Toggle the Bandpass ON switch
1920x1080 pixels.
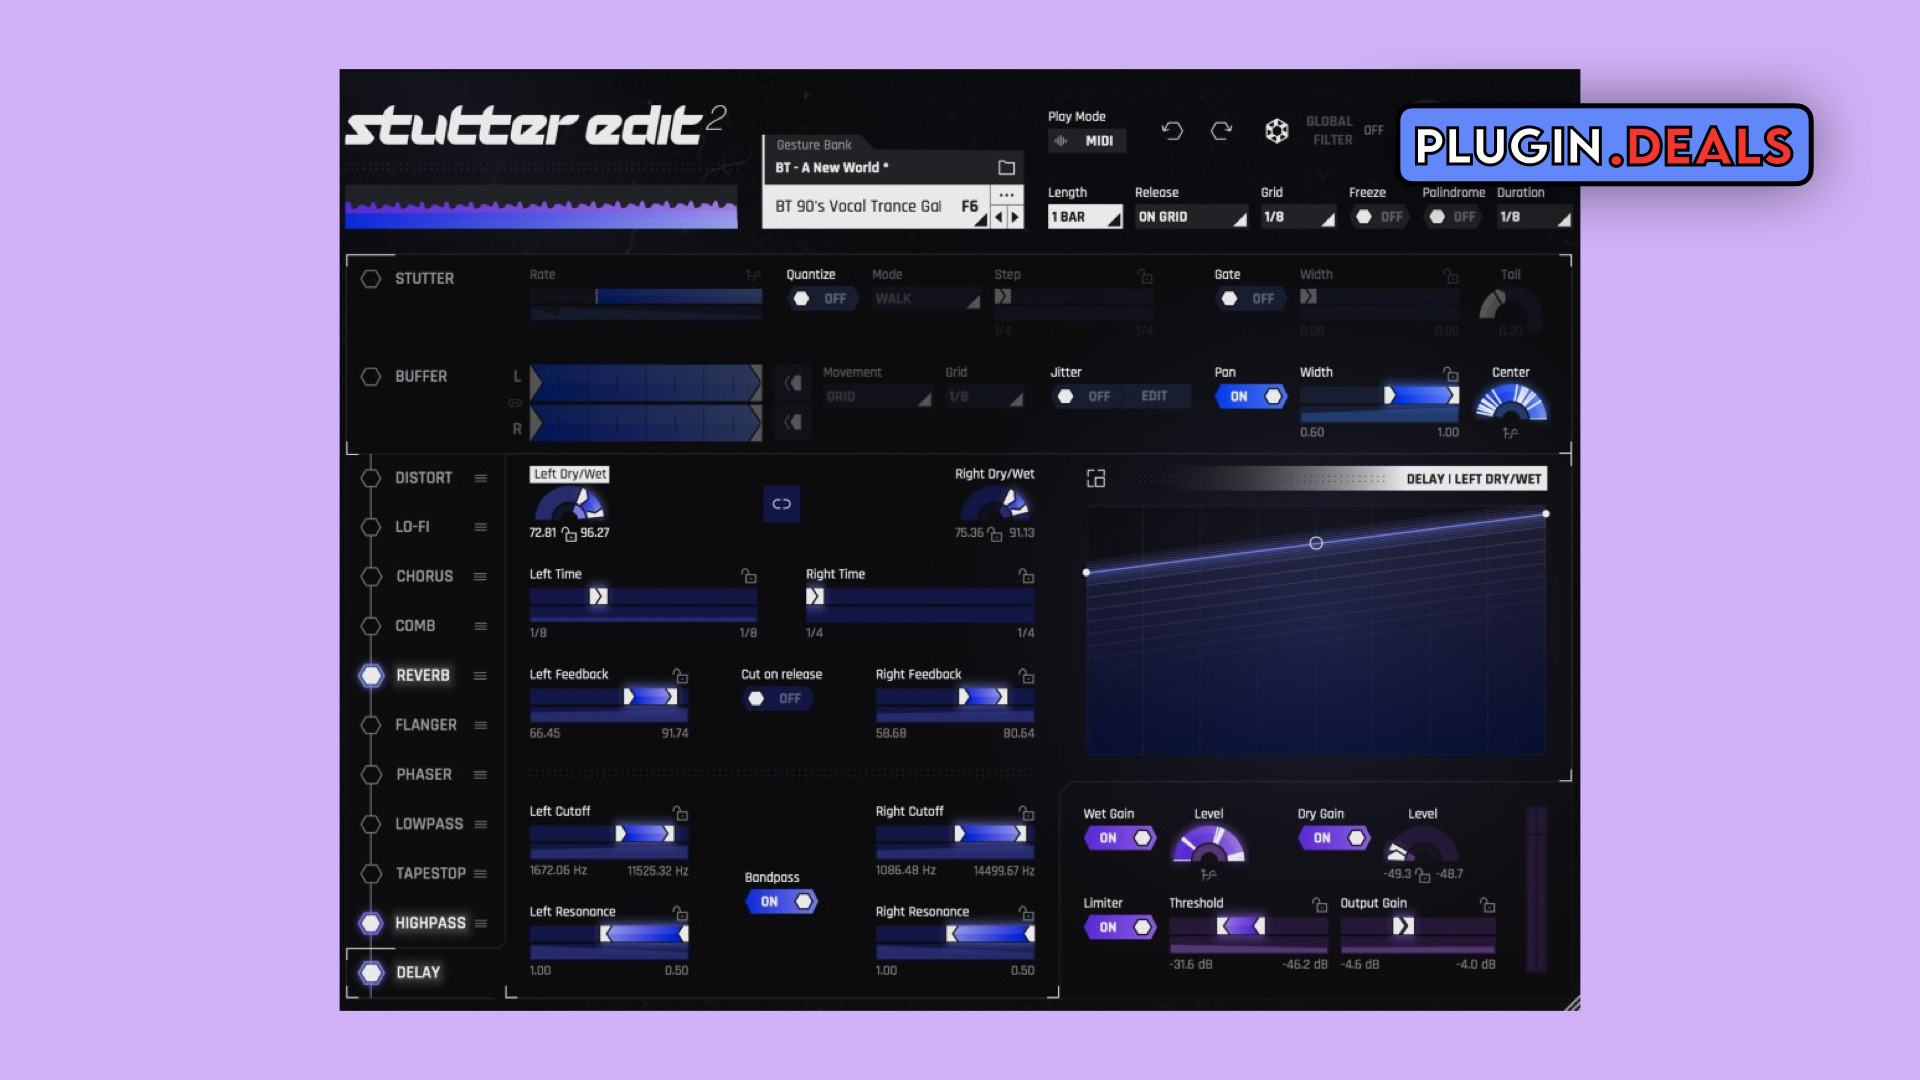(781, 901)
